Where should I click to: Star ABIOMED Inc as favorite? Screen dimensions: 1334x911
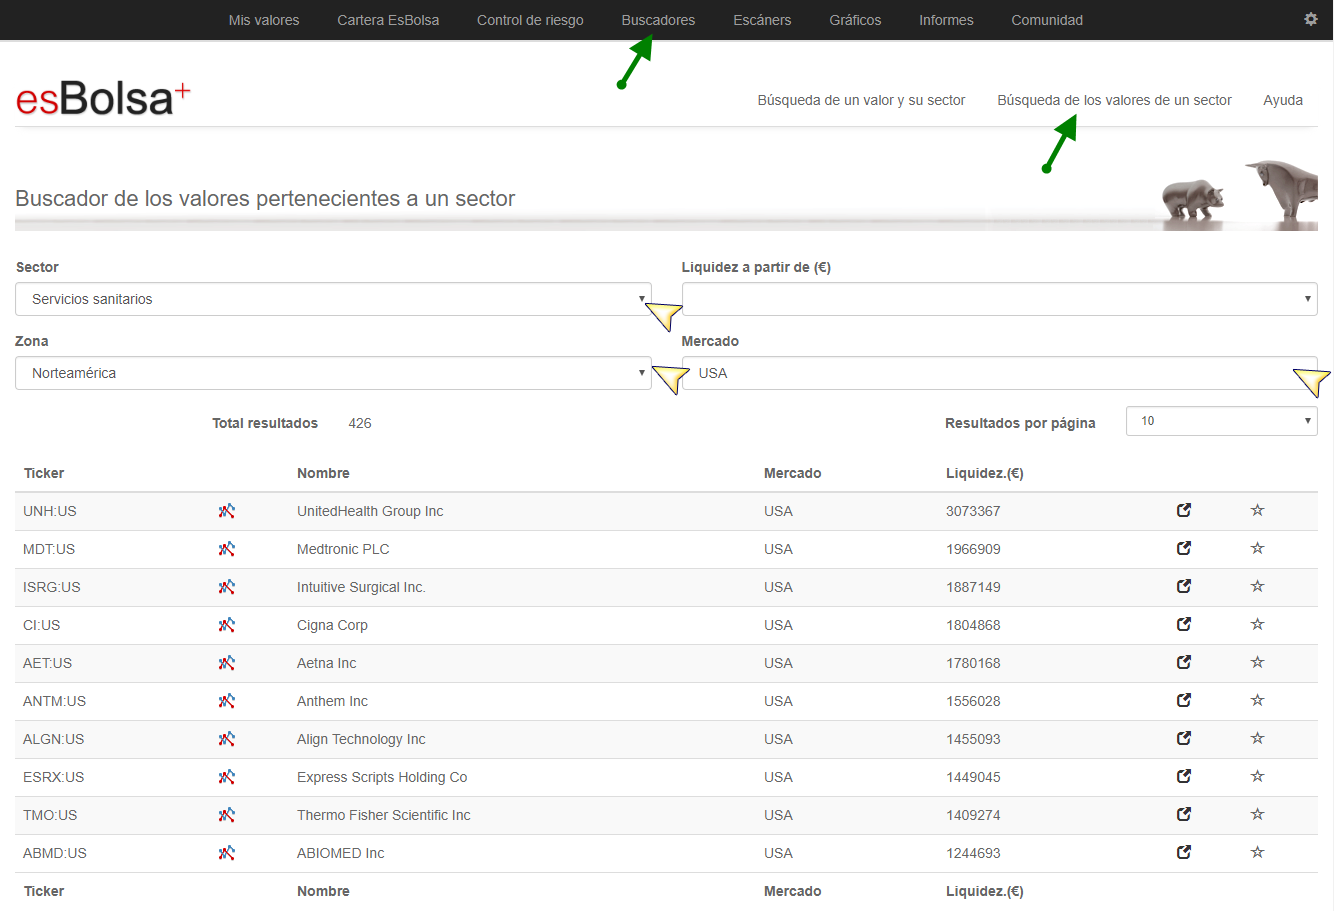(x=1258, y=852)
